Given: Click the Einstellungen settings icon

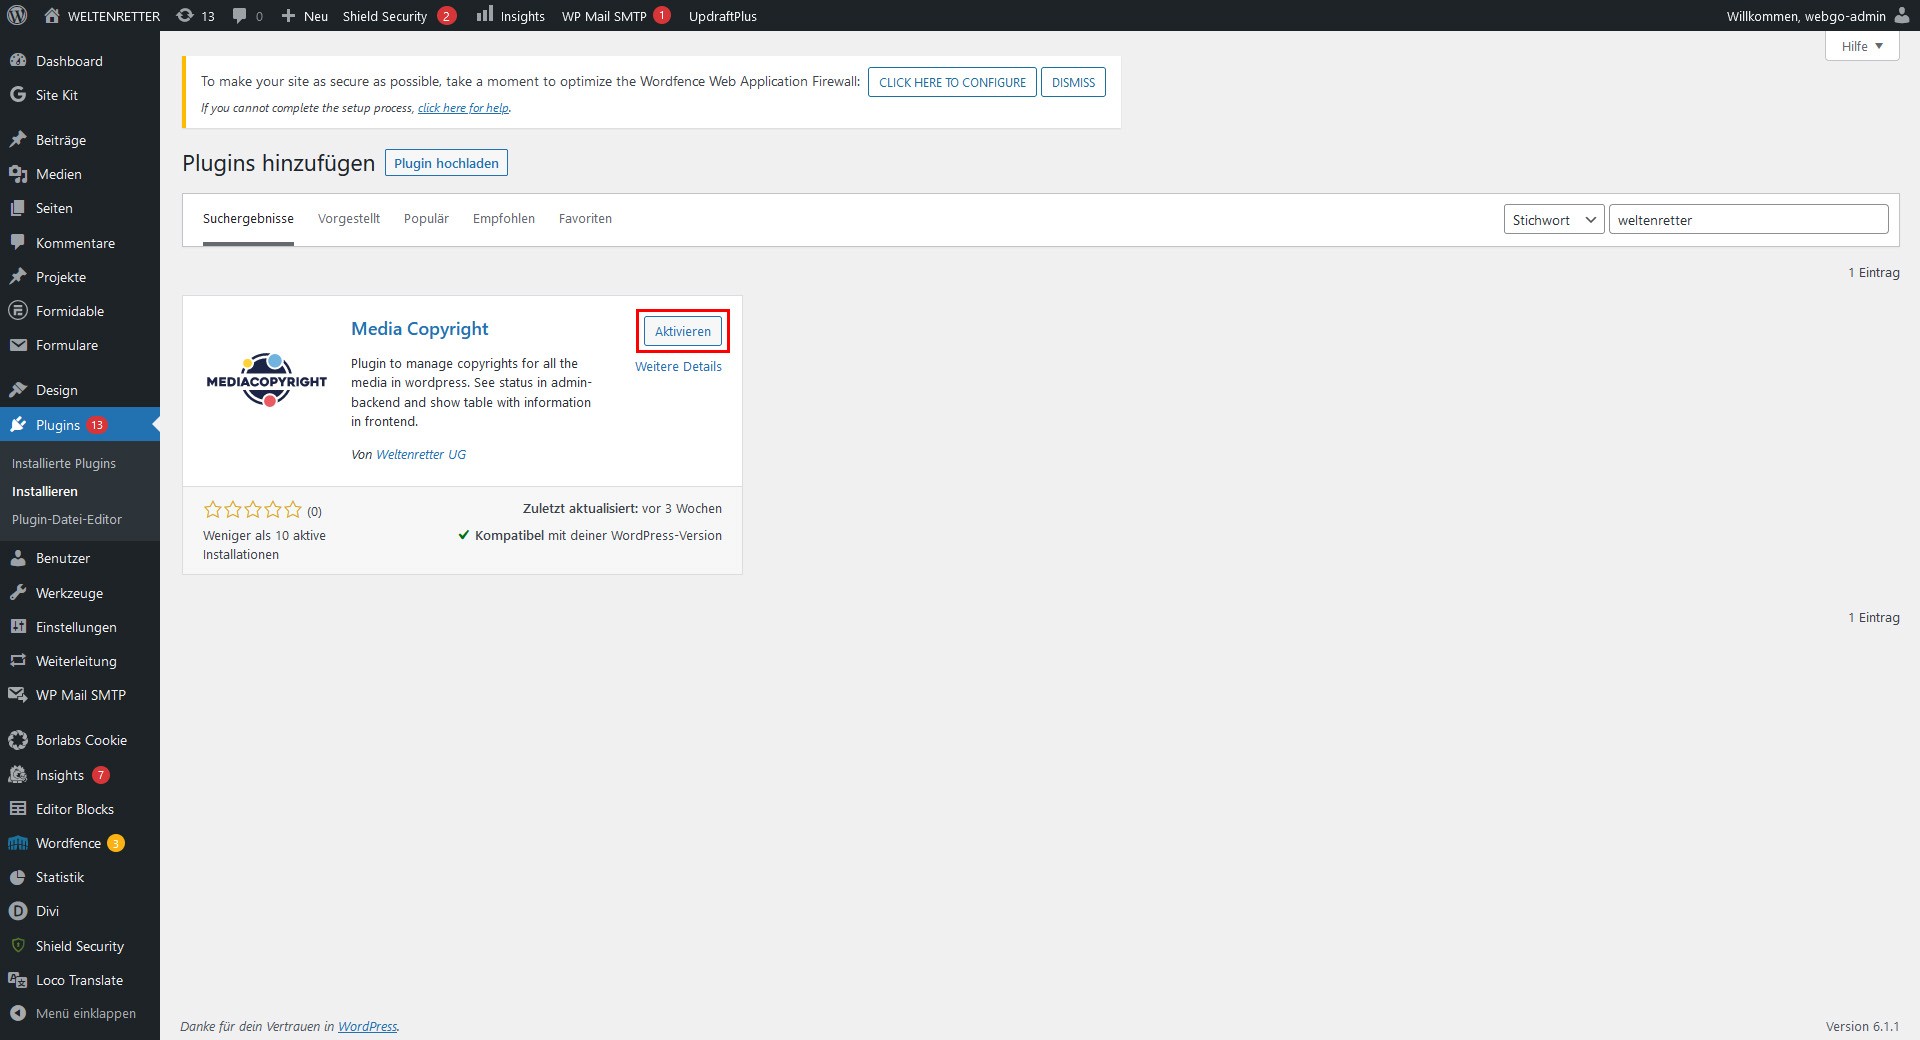Looking at the screenshot, I should [x=18, y=627].
